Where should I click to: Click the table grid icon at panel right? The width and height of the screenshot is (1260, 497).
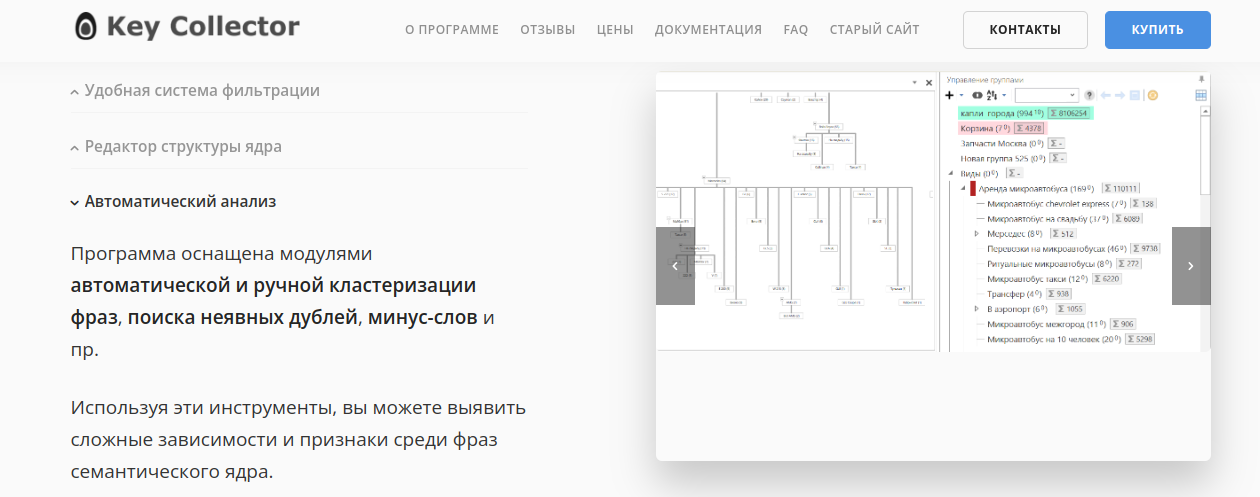click(x=1201, y=95)
